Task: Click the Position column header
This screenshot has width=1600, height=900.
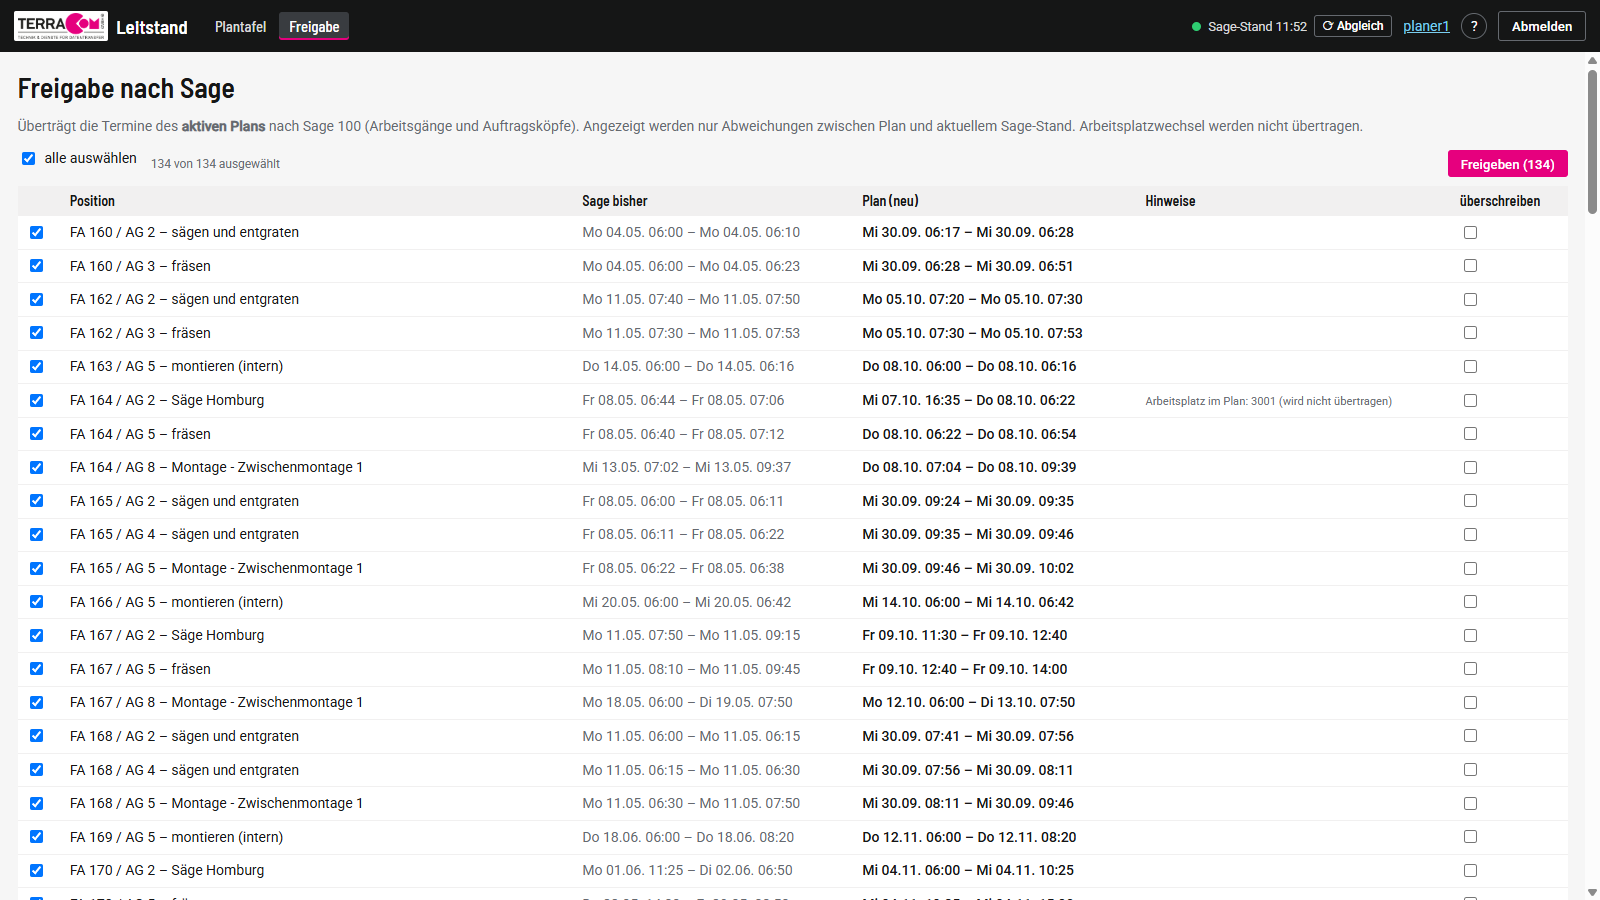Action: point(92,201)
